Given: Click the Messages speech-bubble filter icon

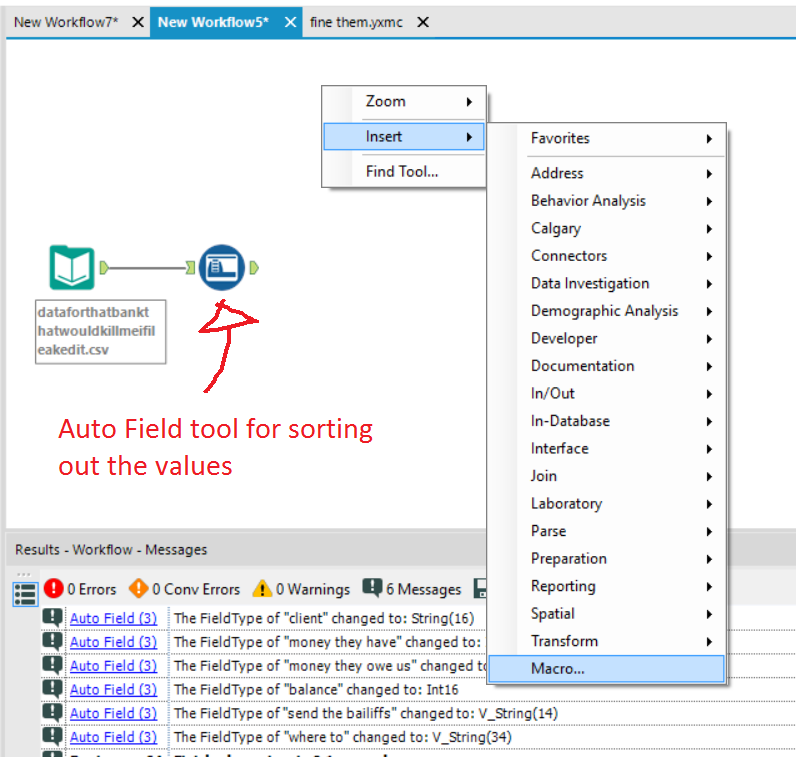Looking at the screenshot, I should pyautogui.click(x=372, y=589).
